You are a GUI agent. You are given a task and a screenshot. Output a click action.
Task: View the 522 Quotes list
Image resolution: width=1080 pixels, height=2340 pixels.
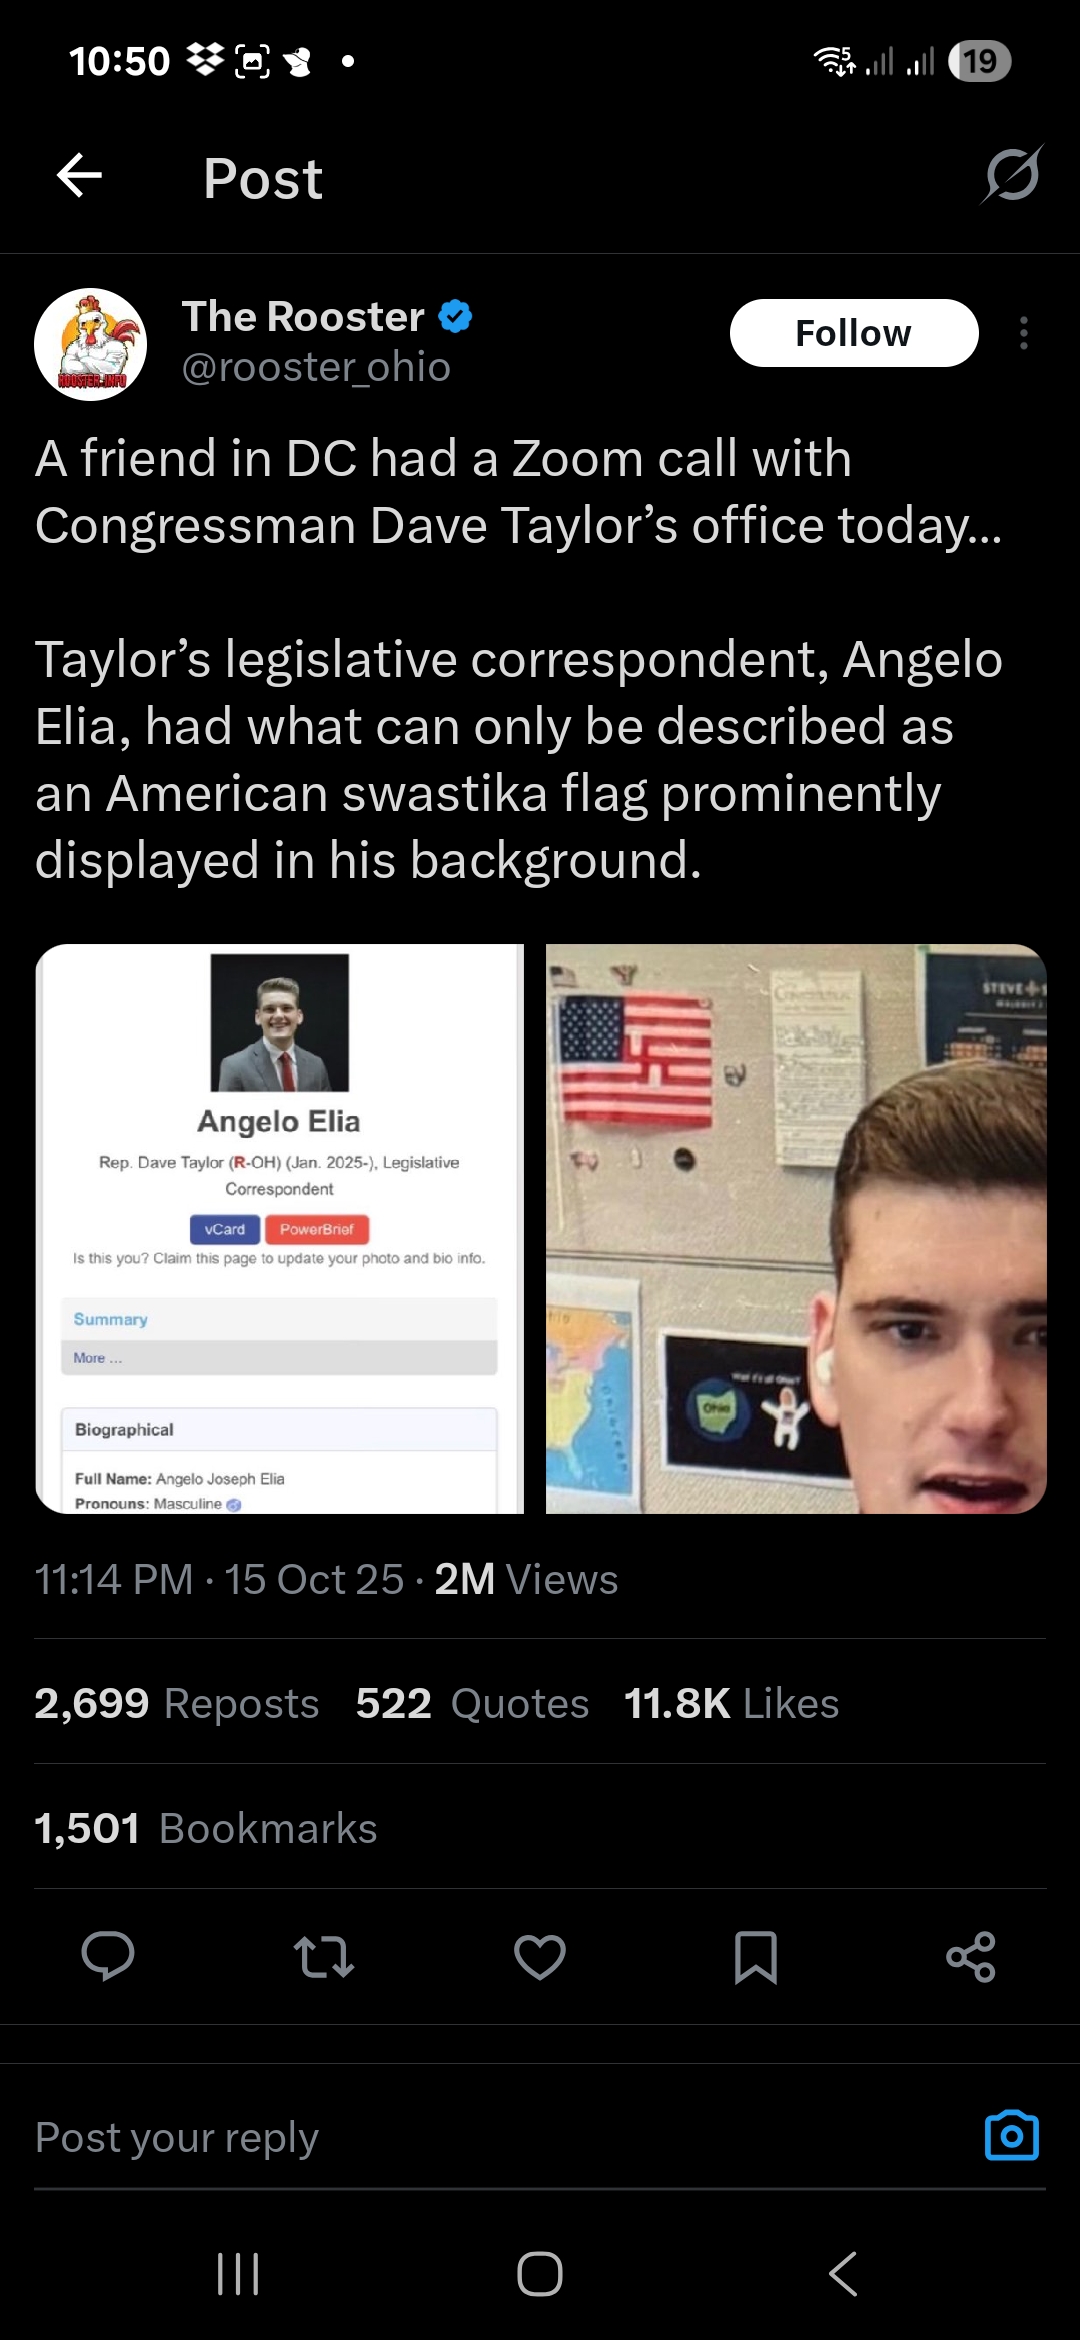(473, 1703)
